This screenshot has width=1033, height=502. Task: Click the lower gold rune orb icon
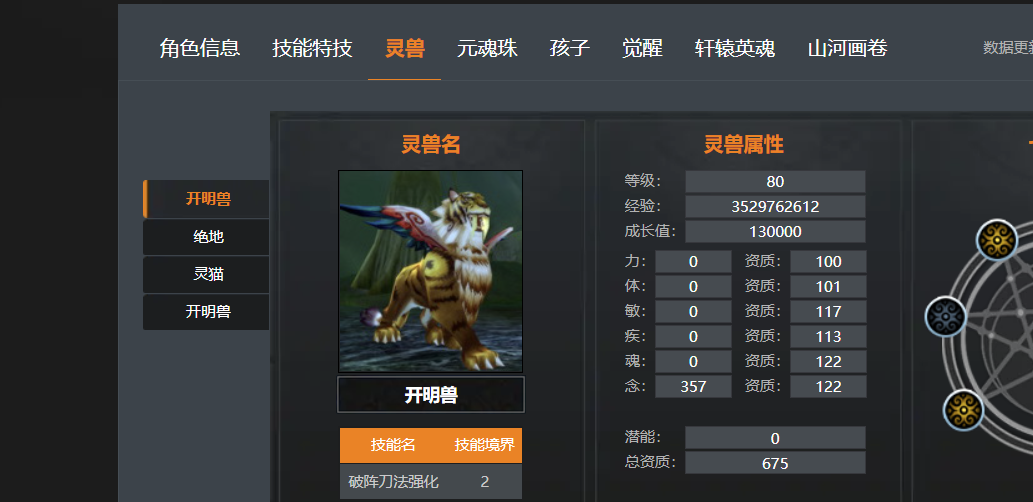pyautogui.click(x=963, y=410)
